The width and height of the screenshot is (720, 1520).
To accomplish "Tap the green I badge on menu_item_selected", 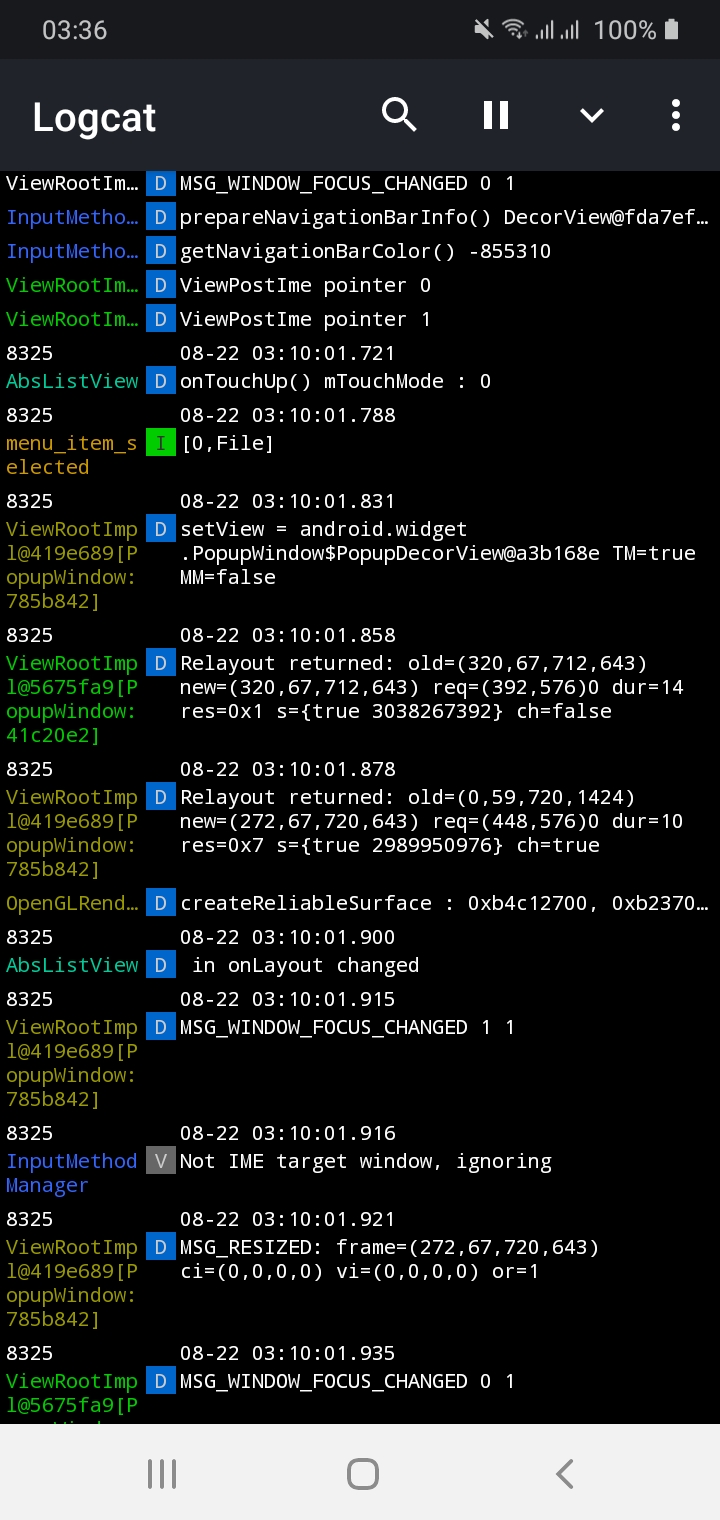I will pyautogui.click(x=160, y=442).
